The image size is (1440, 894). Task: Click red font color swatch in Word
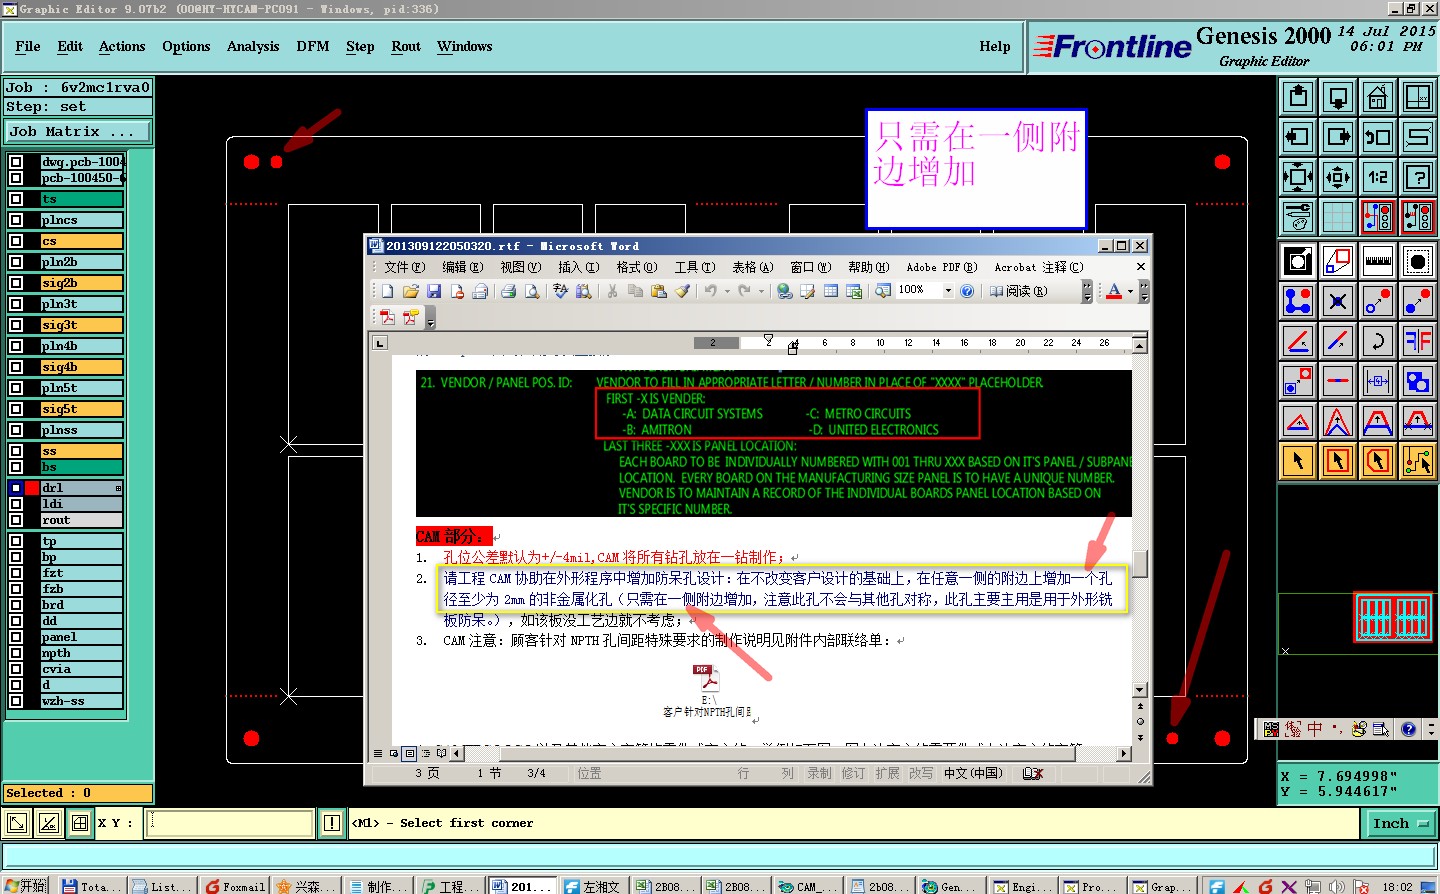tap(1114, 291)
